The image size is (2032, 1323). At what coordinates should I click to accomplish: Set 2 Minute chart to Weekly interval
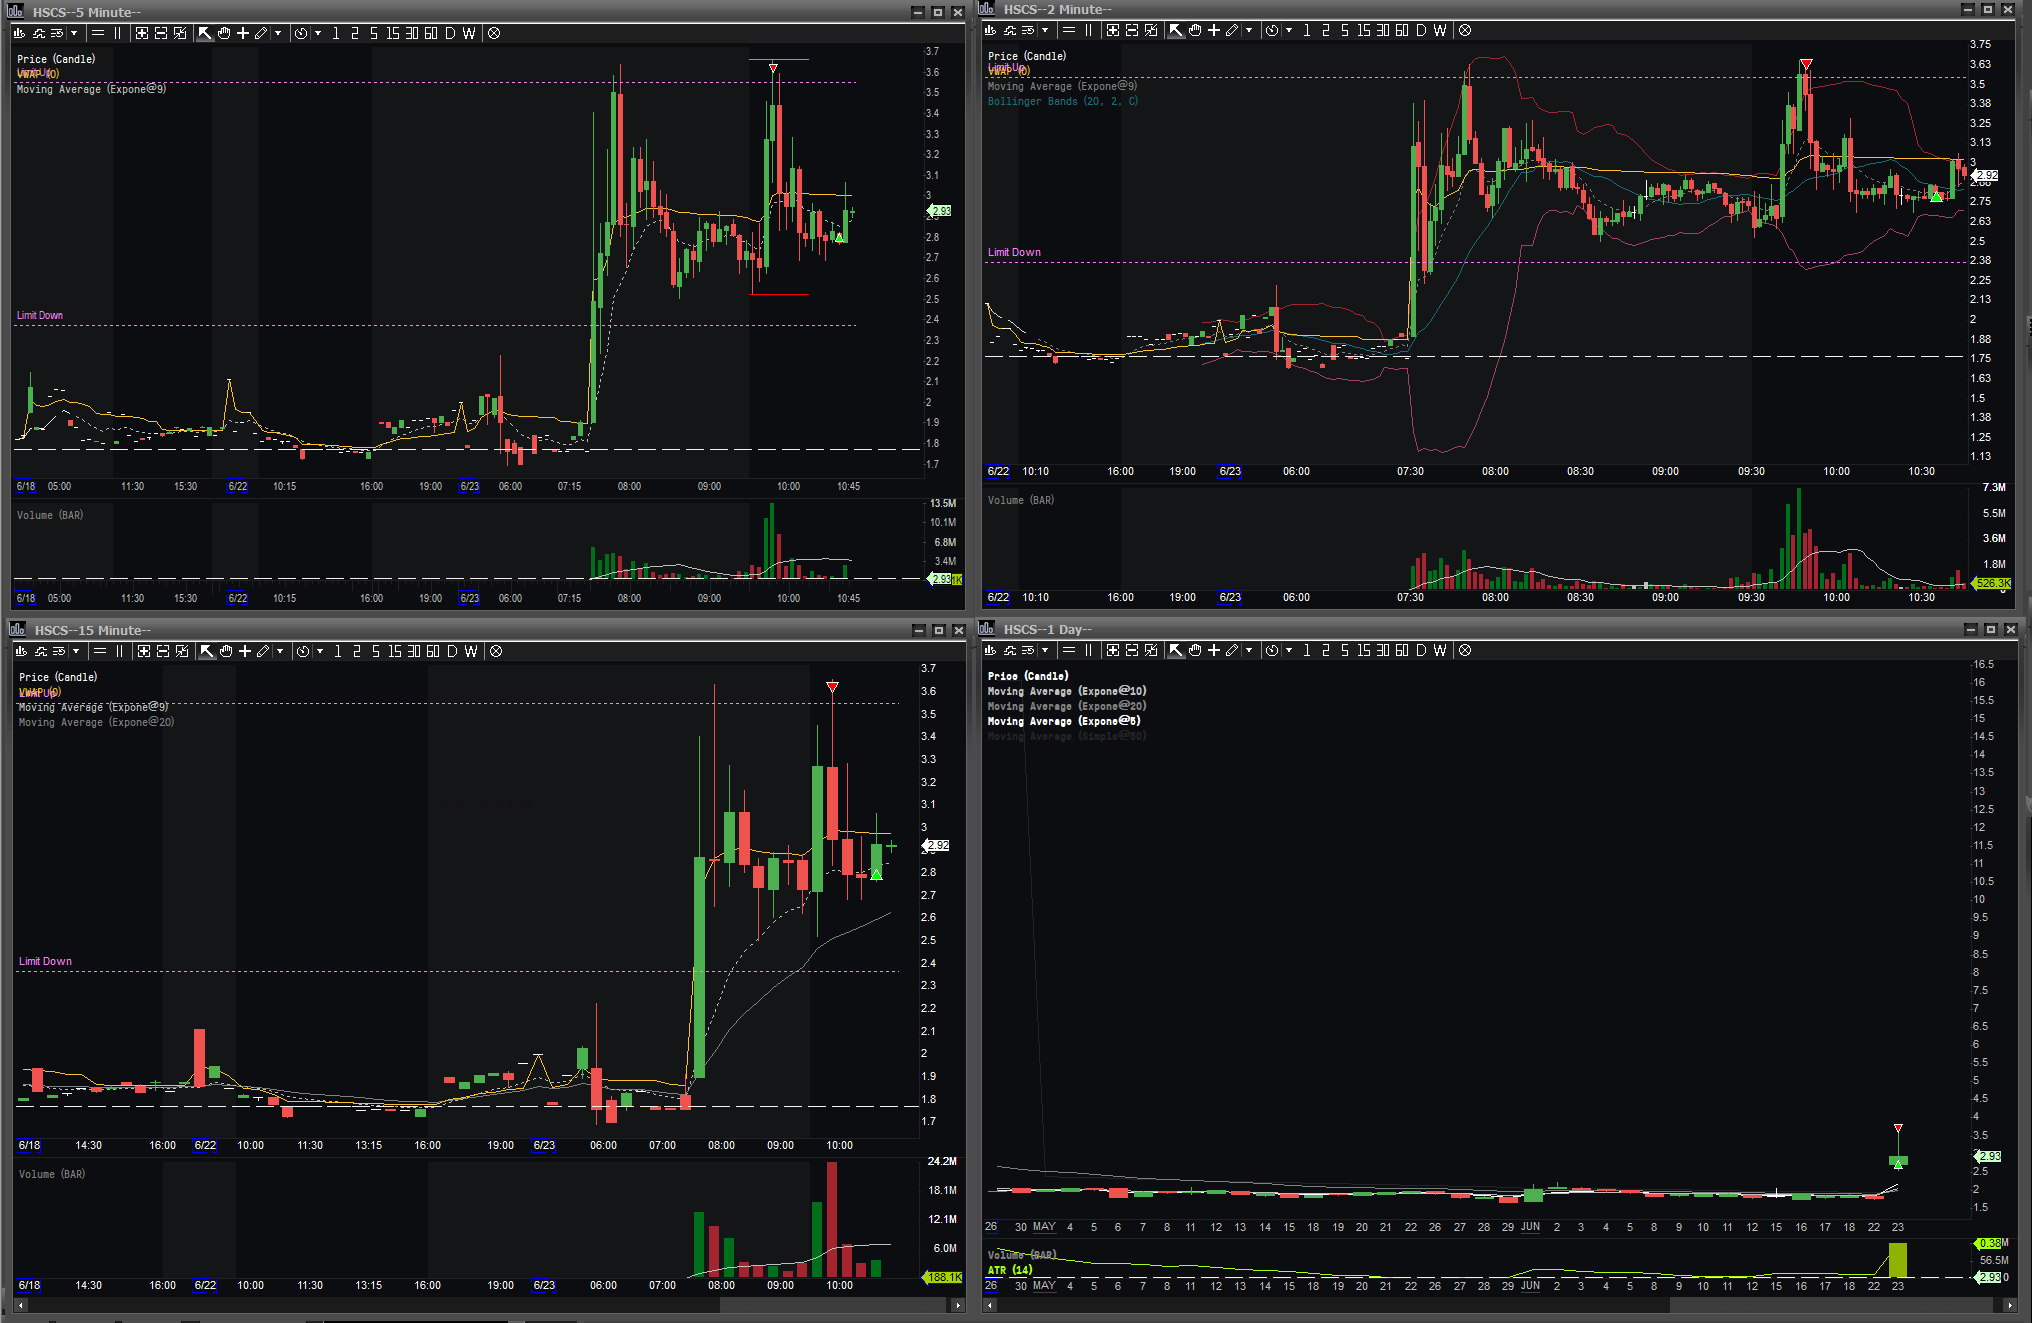tap(1440, 30)
